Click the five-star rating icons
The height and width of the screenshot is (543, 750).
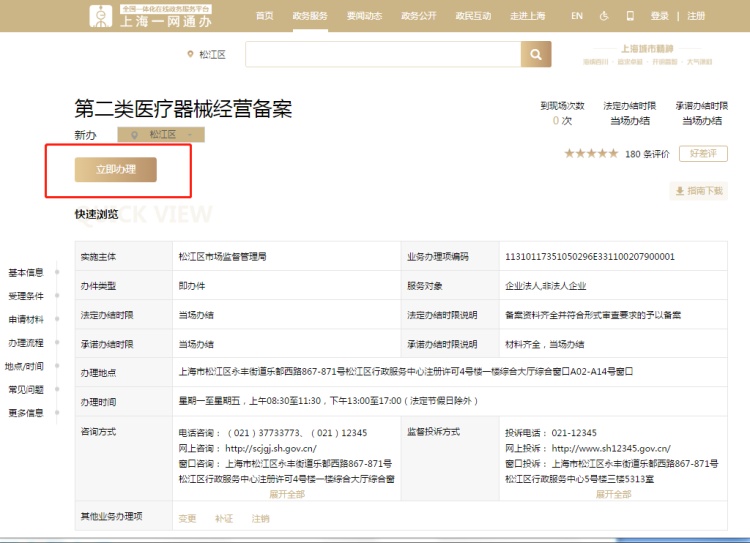[591, 153]
